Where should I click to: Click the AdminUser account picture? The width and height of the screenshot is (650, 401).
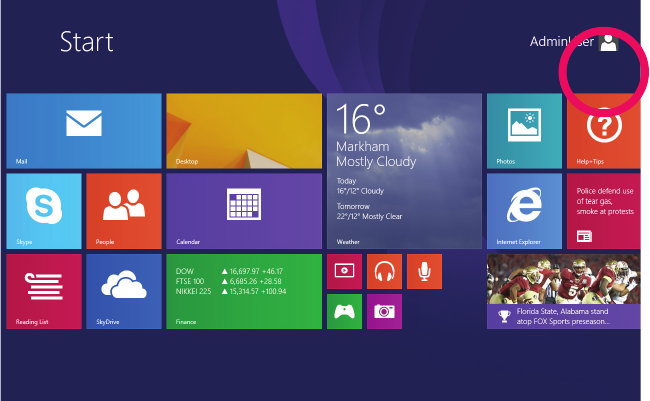point(609,42)
